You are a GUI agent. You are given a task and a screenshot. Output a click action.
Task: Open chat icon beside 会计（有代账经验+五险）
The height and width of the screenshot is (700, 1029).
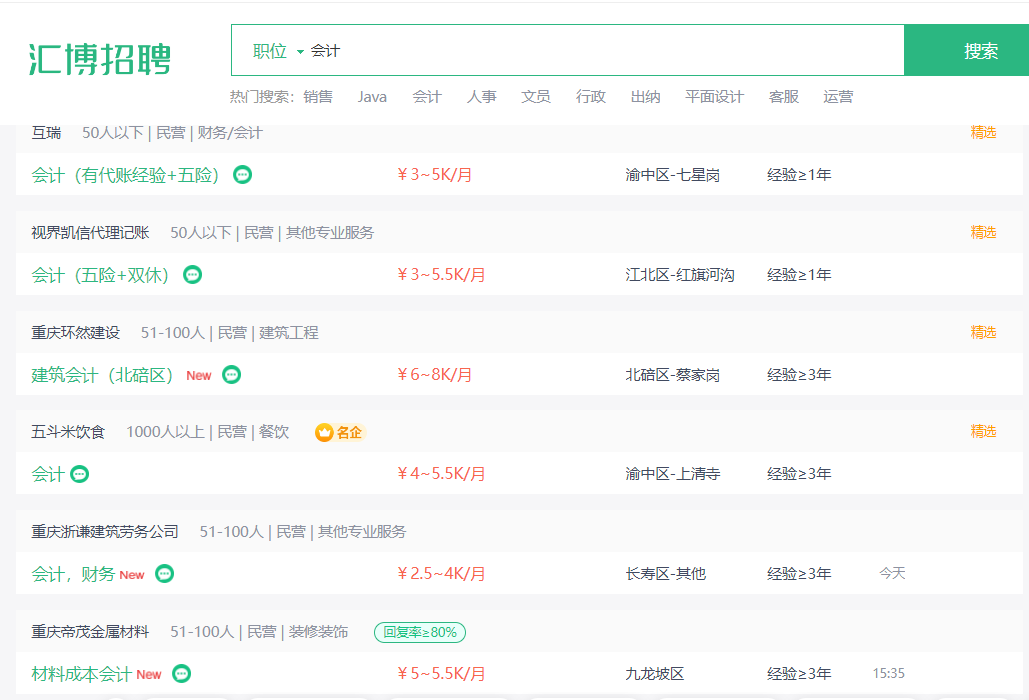click(x=242, y=175)
